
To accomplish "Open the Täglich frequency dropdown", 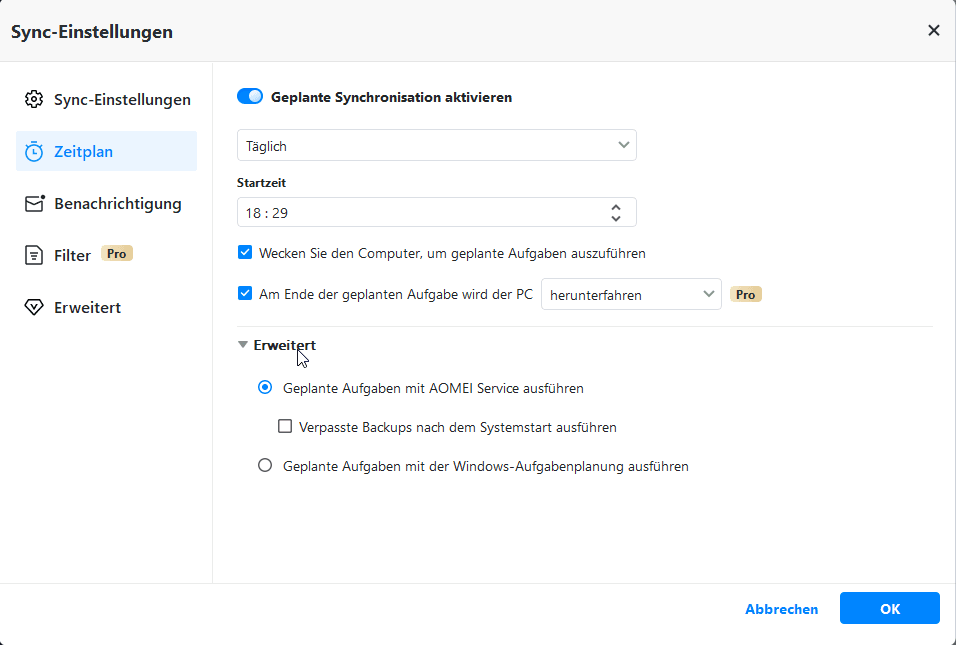I will click(x=436, y=146).
